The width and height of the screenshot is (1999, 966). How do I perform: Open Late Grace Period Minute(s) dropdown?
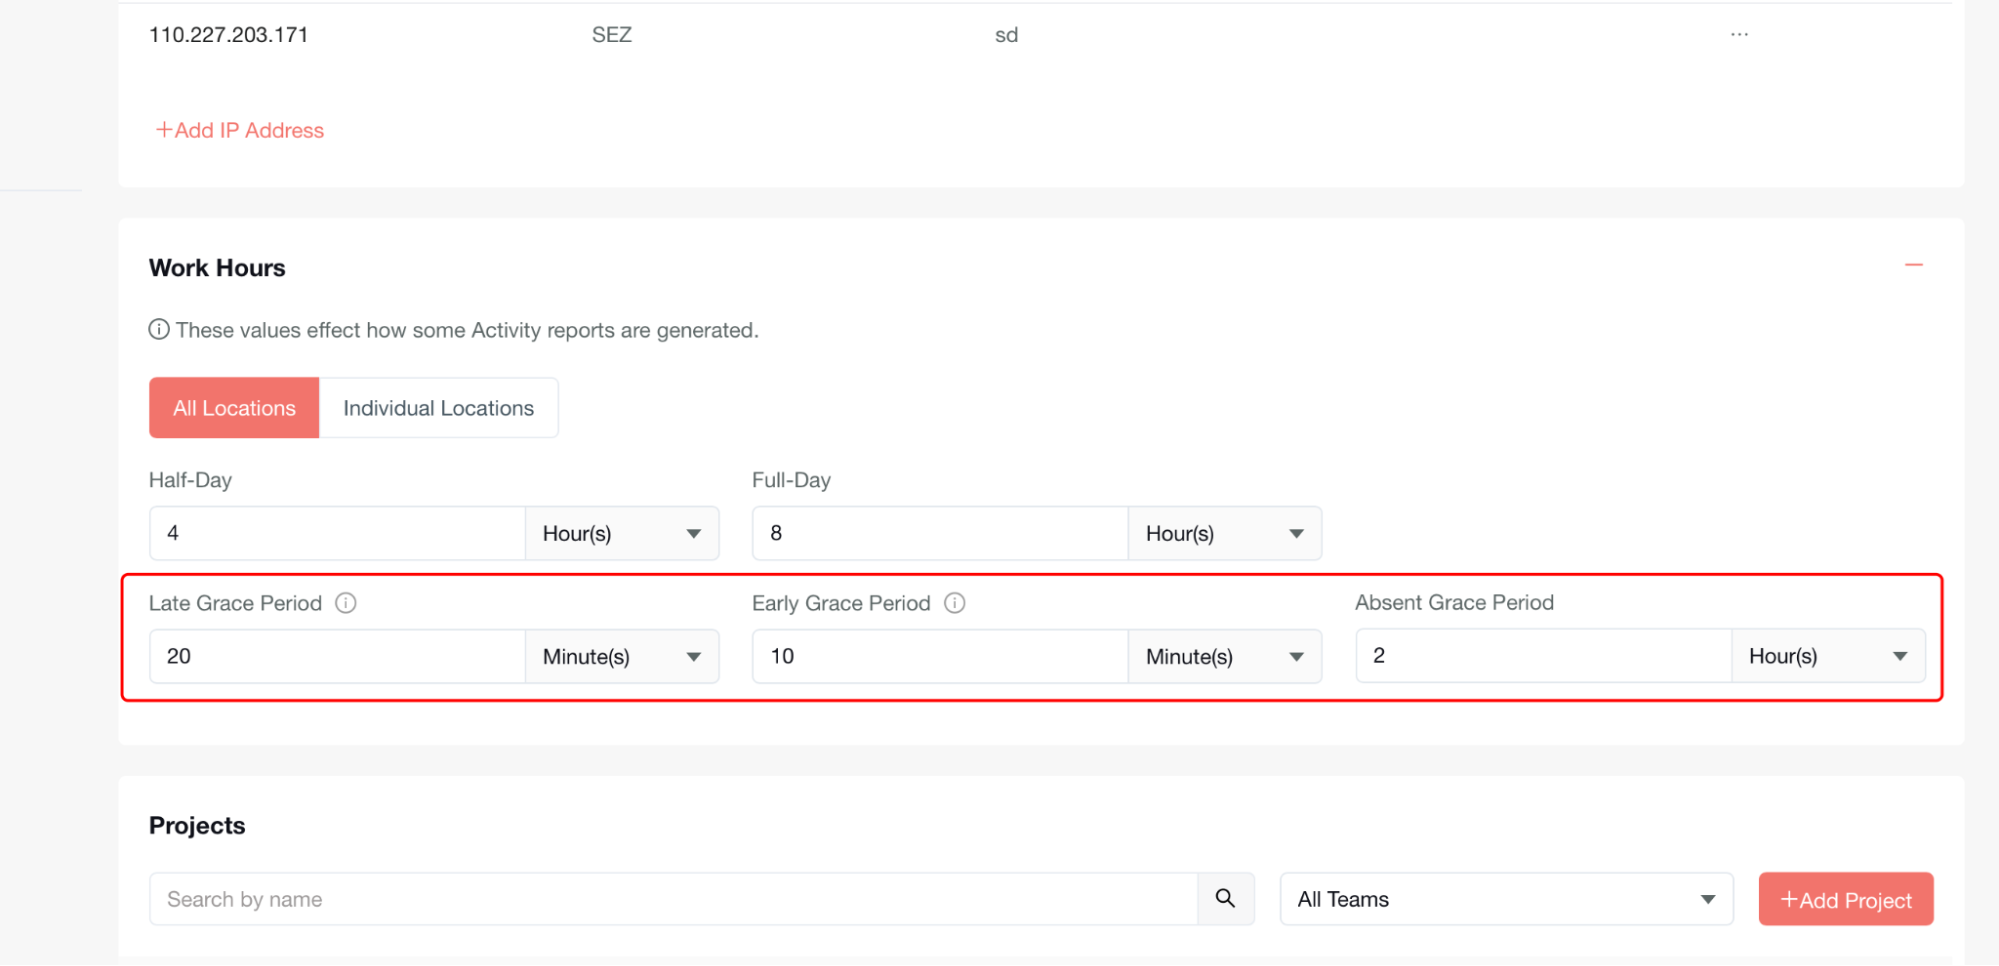coord(621,657)
